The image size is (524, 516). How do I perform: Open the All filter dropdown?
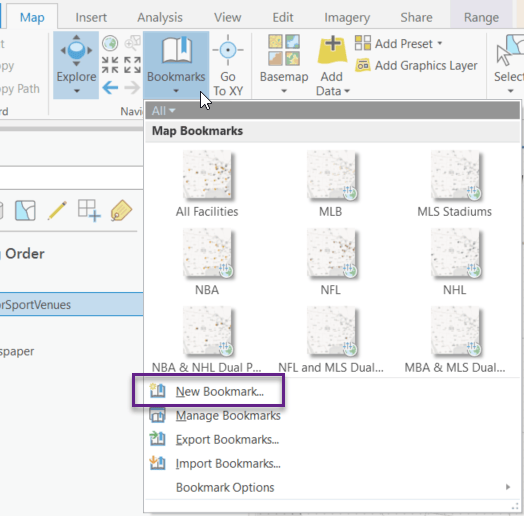163,111
